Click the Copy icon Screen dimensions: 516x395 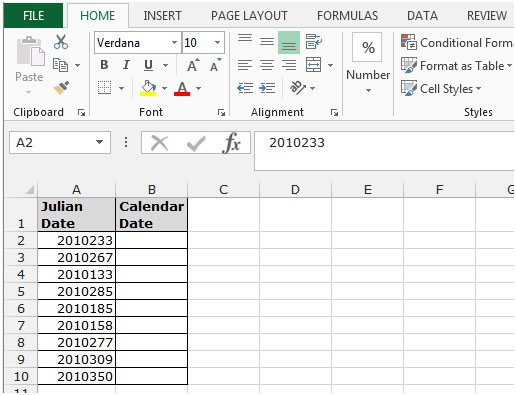(x=60, y=65)
